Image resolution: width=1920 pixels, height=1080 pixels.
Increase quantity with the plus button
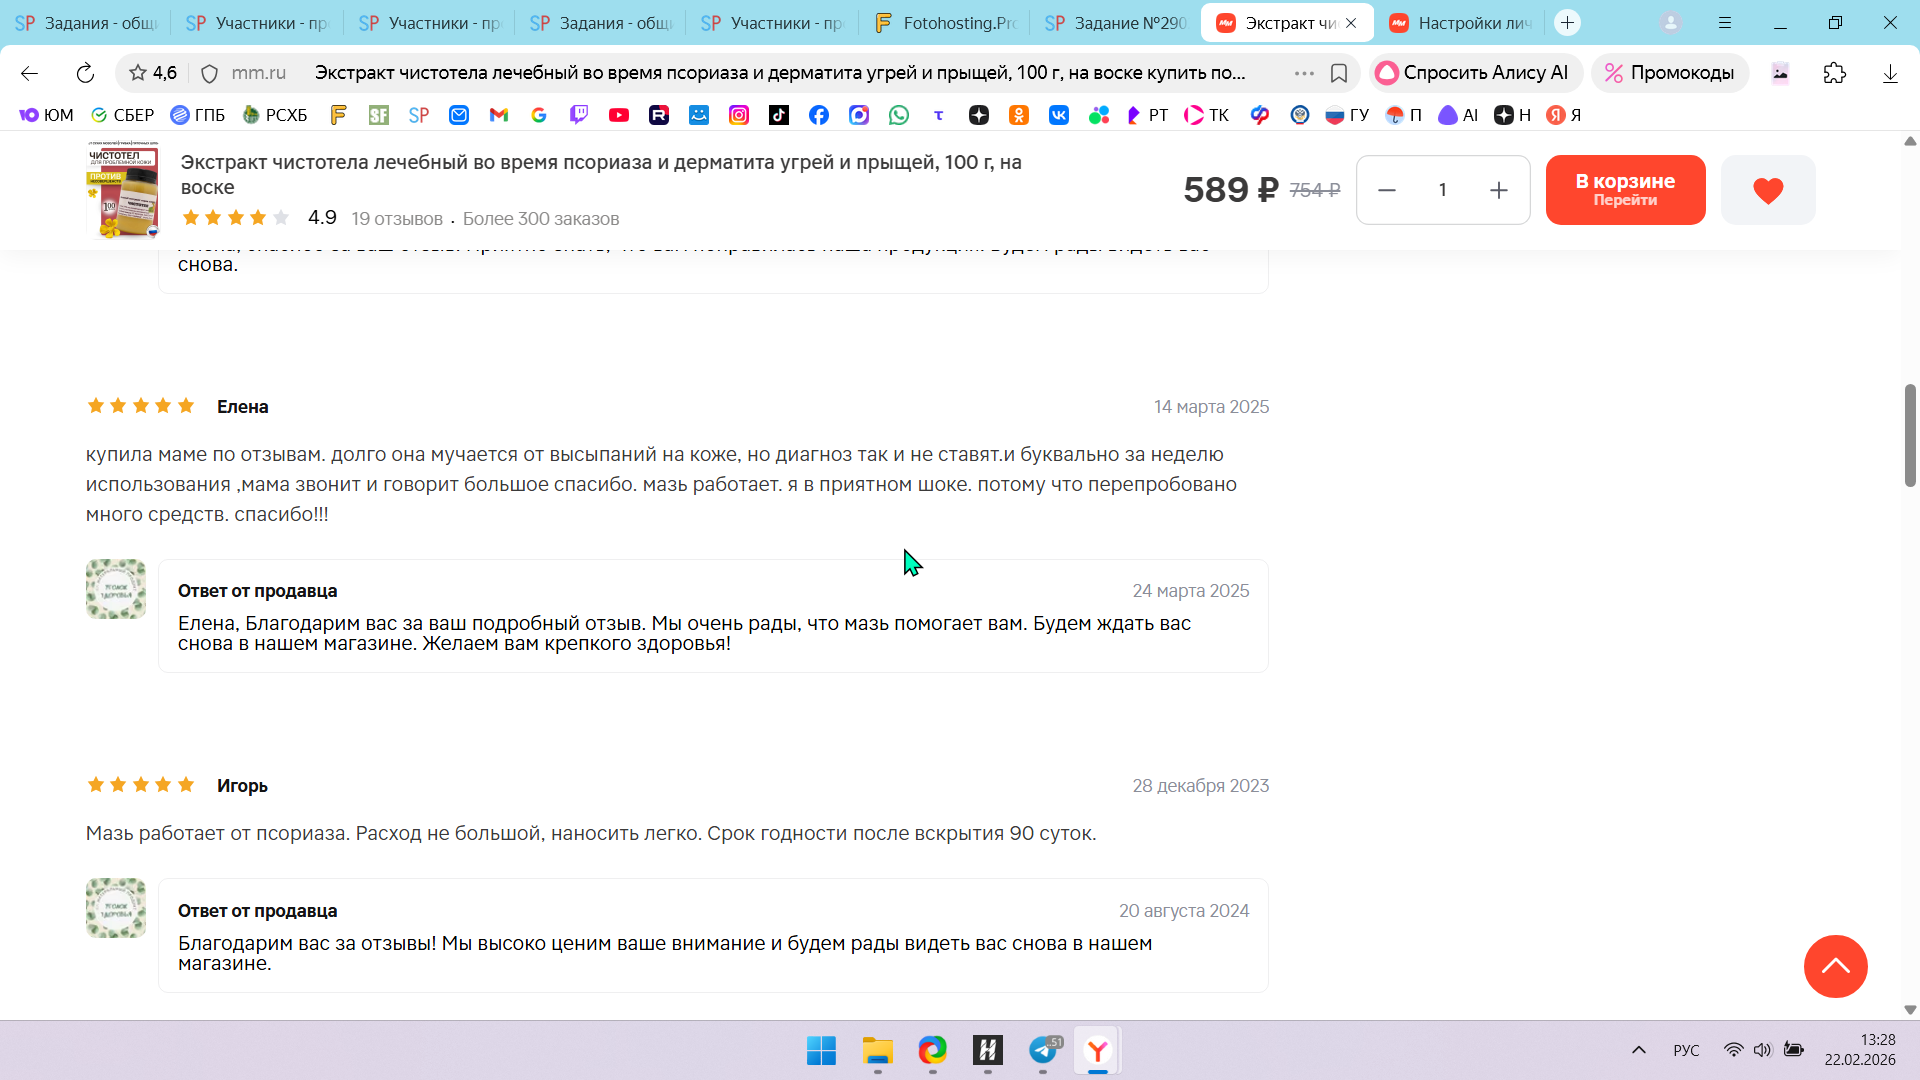pos(1498,190)
